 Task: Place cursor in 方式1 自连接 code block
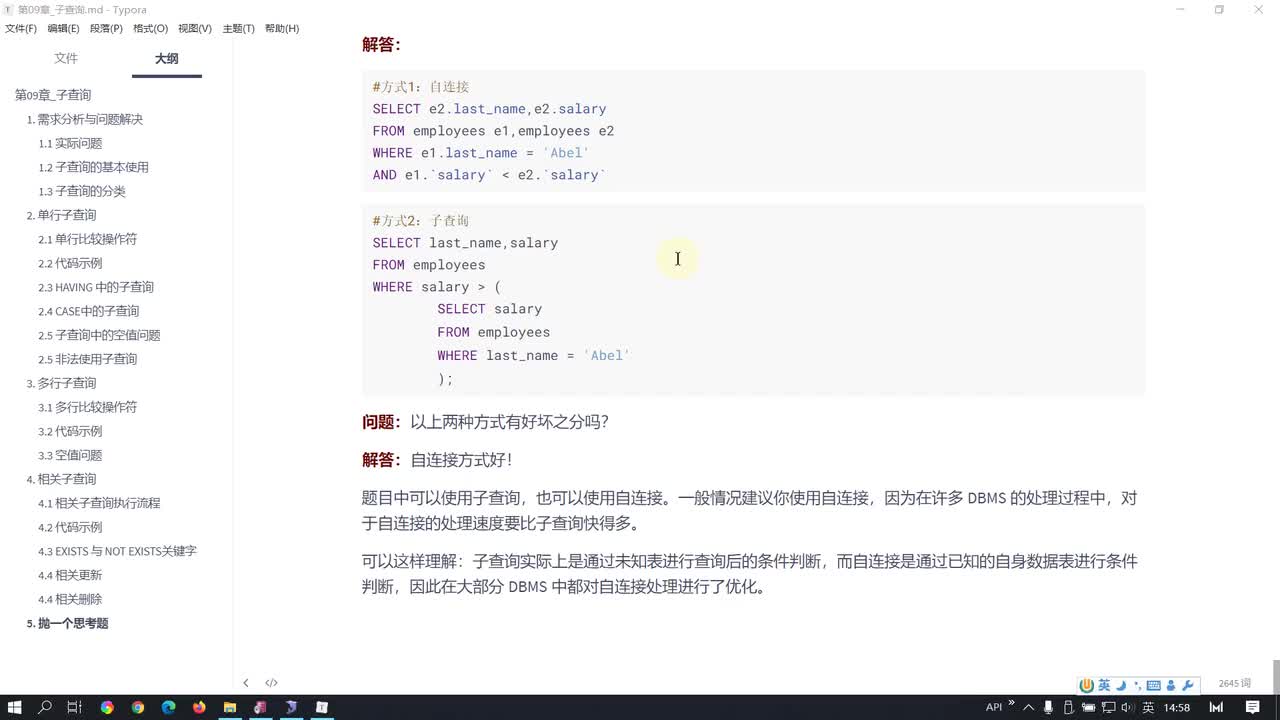click(x=753, y=131)
